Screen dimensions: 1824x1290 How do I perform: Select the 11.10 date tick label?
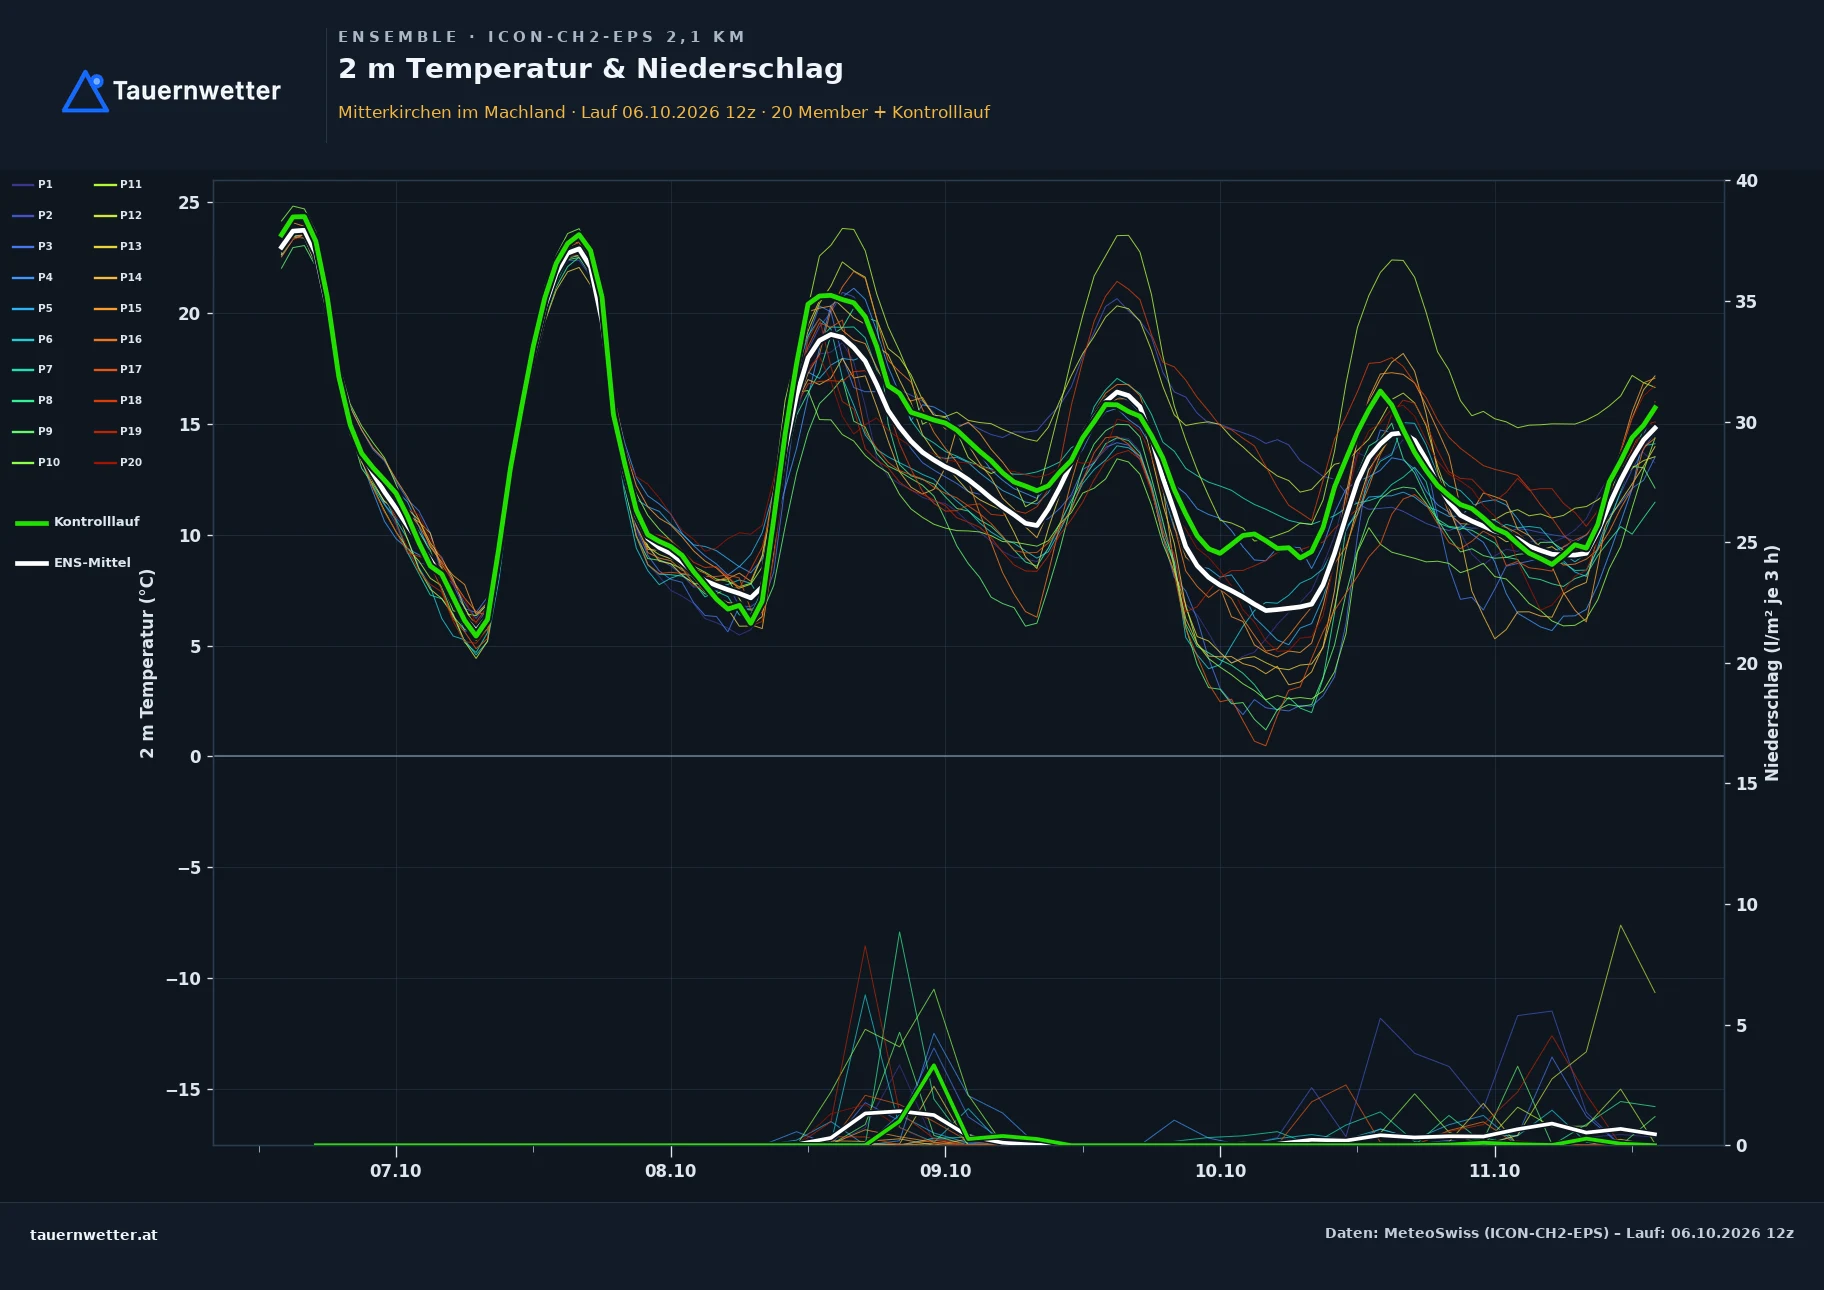pyautogui.click(x=1494, y=1171)
